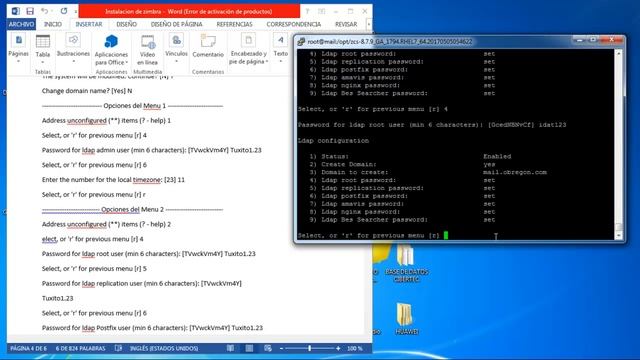Zoom out with minus button
The image size is (640, 360).
pyautogui.click(x=281, y=348)
